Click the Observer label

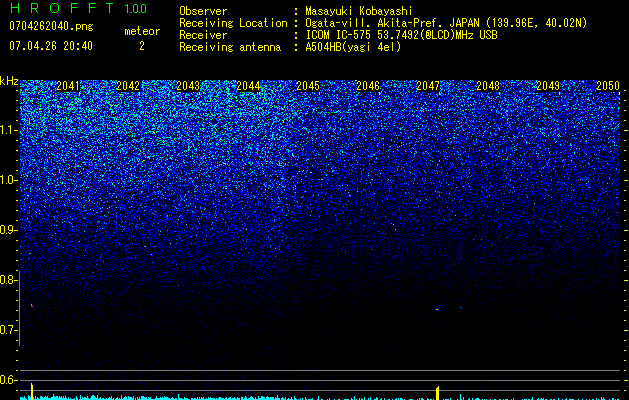coord(203,11)
